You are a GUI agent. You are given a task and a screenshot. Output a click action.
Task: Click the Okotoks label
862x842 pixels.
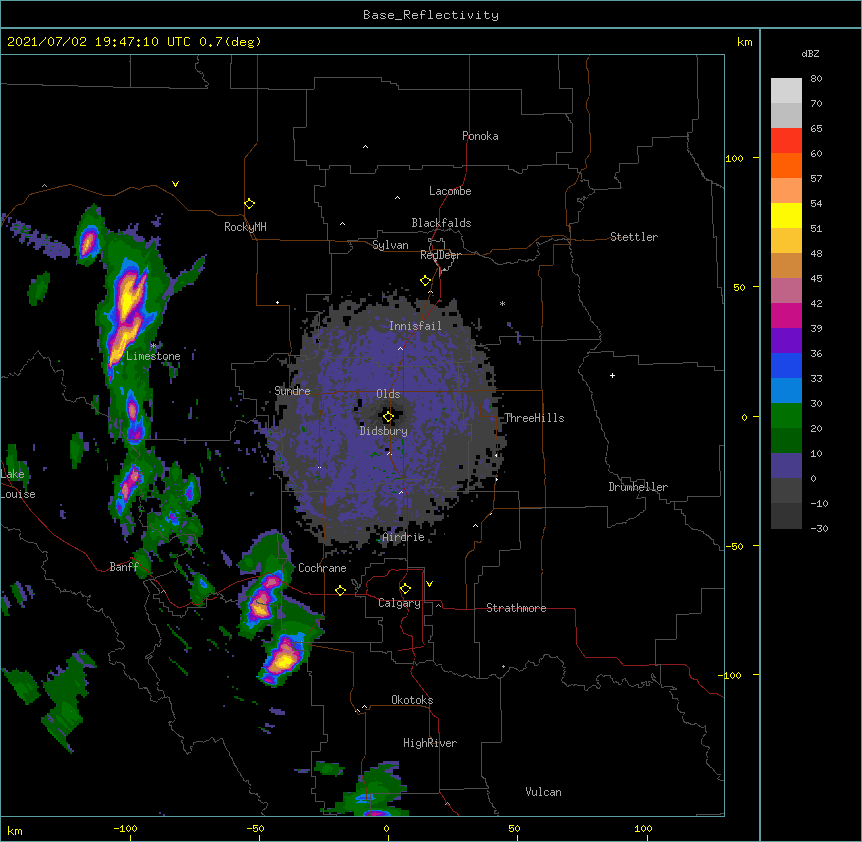point(412,700)
